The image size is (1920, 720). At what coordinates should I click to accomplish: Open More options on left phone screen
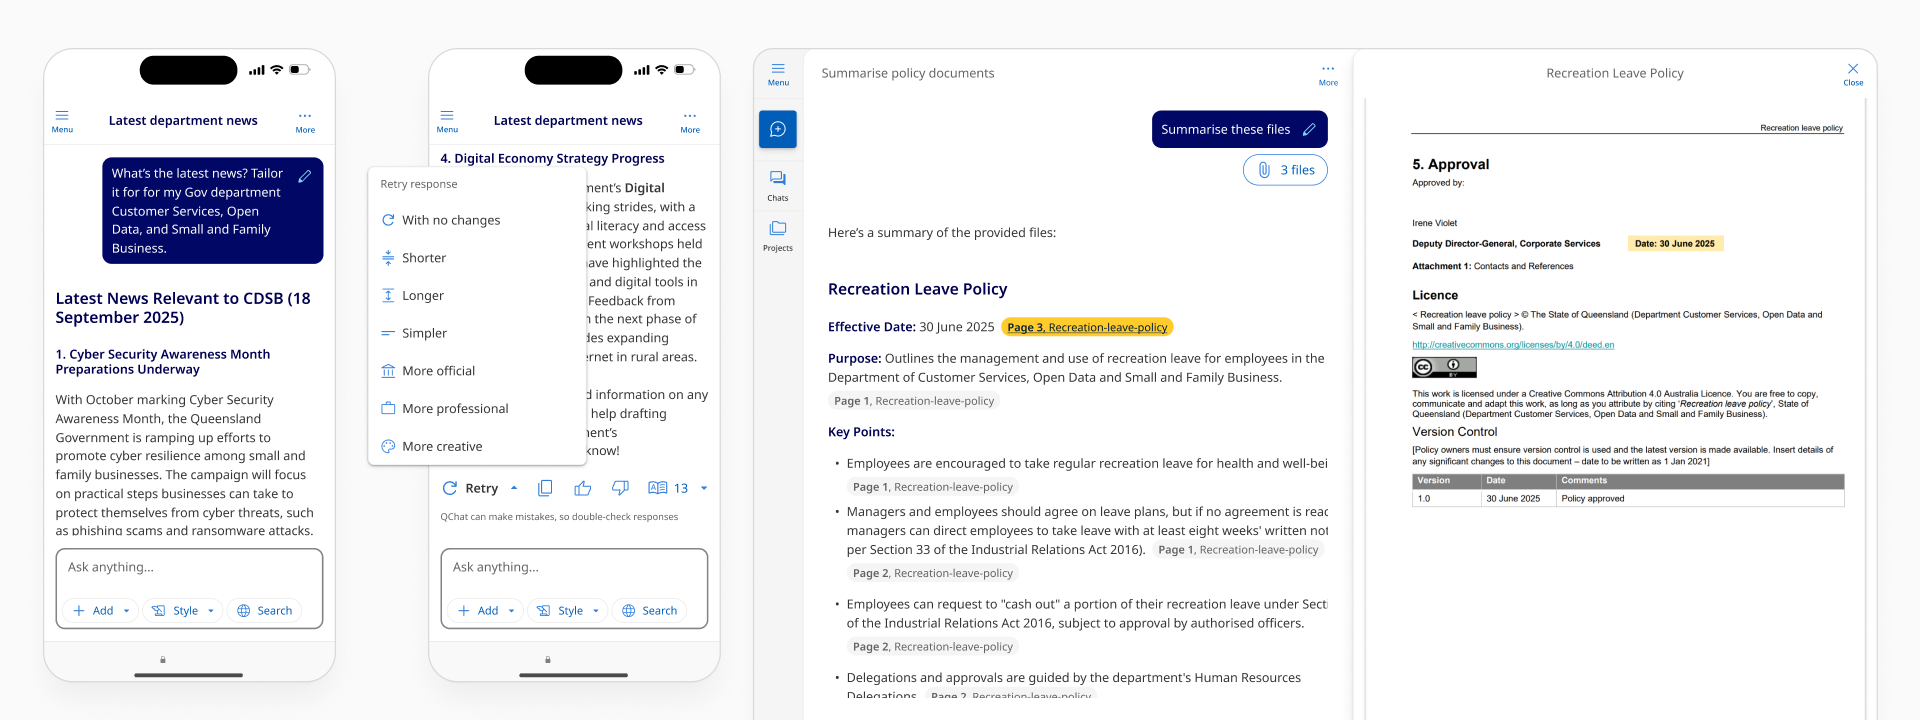[x=305, y=121]
